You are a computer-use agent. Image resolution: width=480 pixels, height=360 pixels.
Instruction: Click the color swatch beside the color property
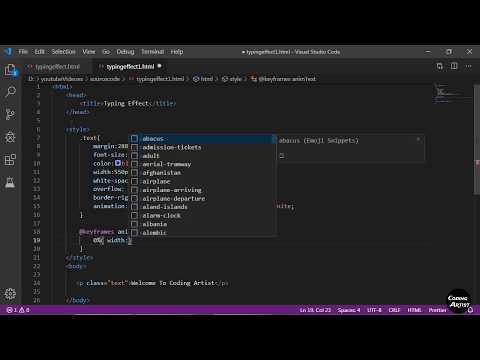click(x=118, y=163)
